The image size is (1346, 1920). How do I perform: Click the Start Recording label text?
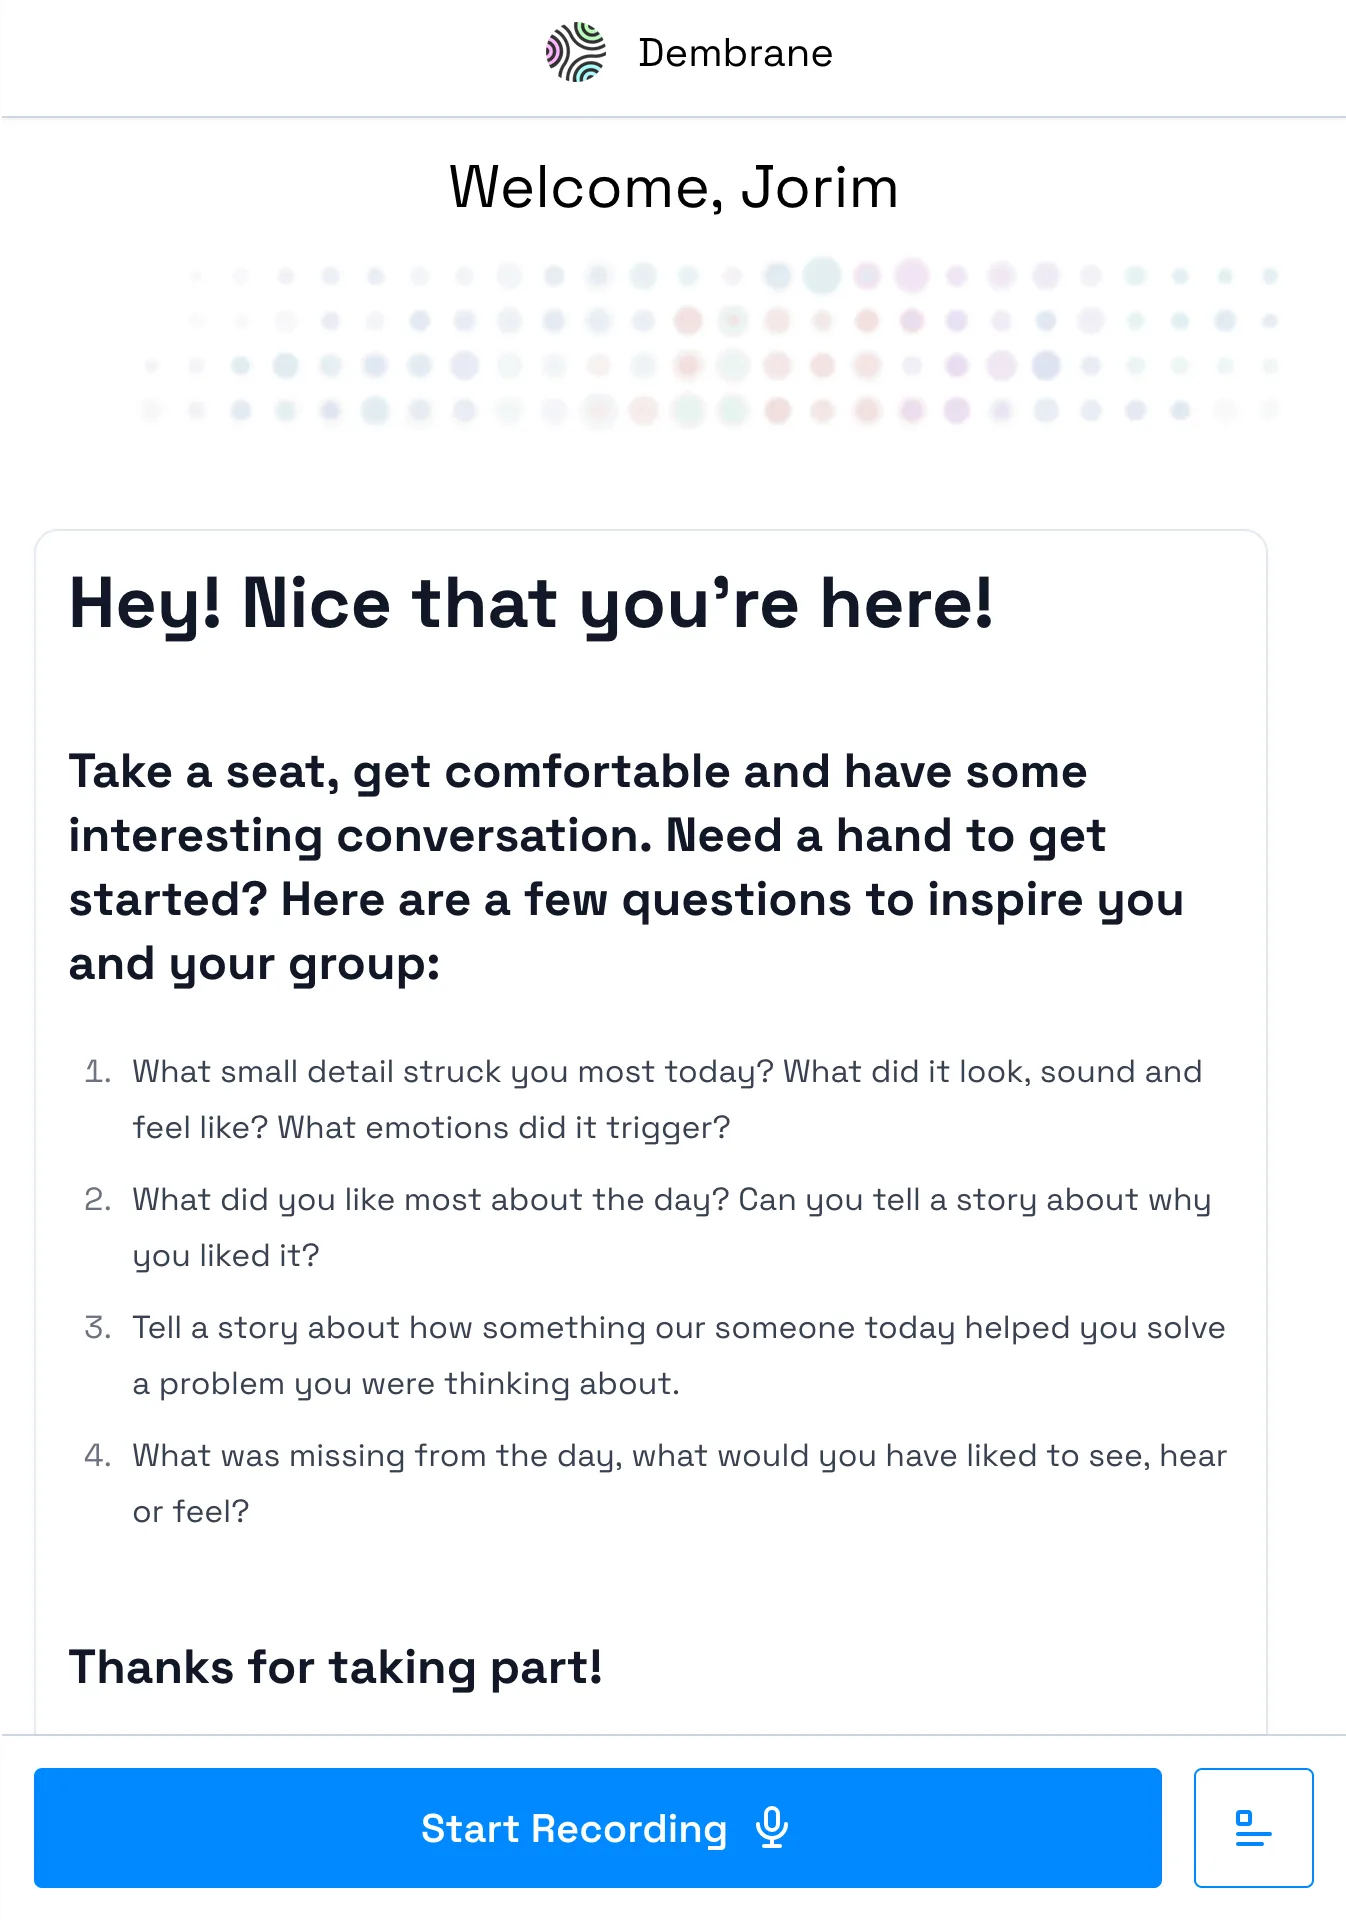pyautogui.click(x=574, y=1828)
